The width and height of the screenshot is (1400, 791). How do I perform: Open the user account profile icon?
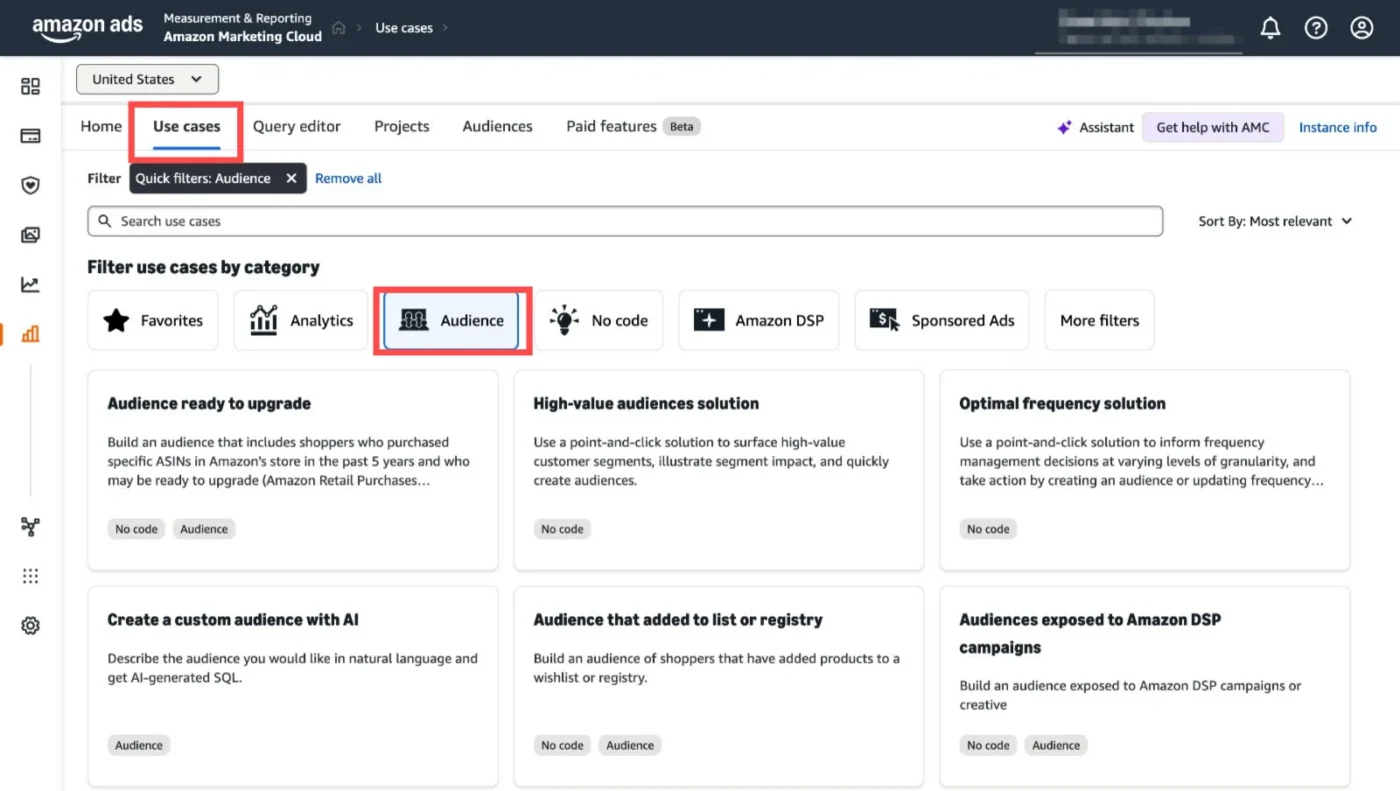point(1361,28)
